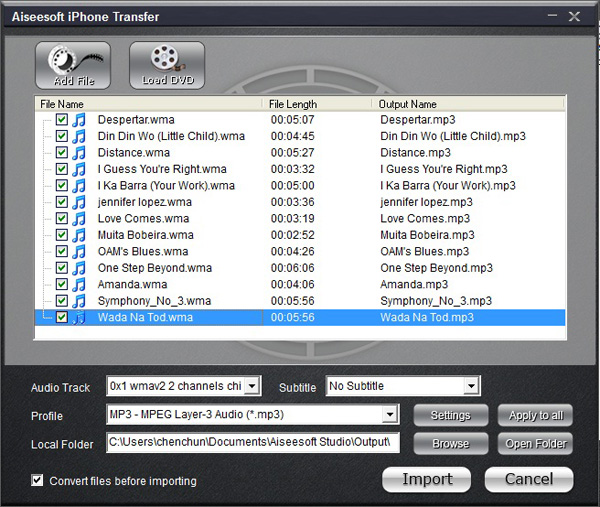This screenshot has width=600, height=507.
Task: Click output name OAM's Blues.mp3
Action: (424, 251)
